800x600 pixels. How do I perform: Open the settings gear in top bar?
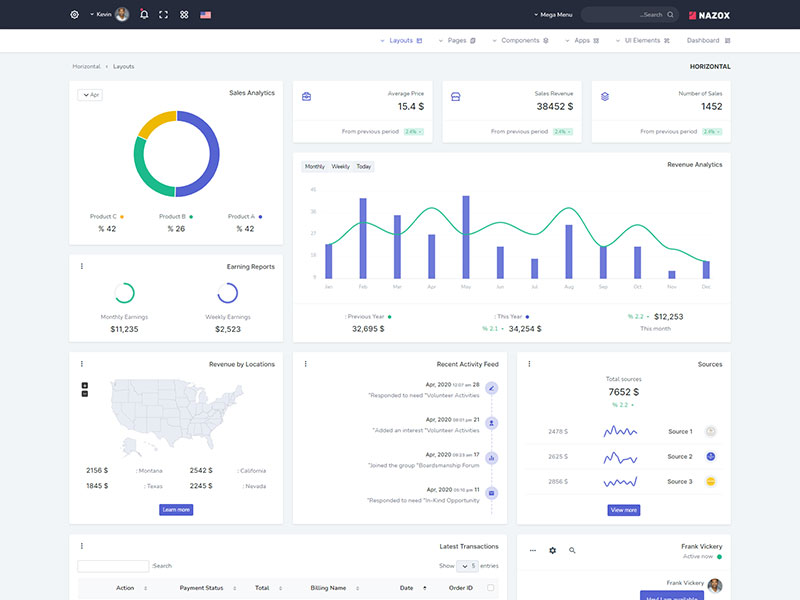[74, 15]
